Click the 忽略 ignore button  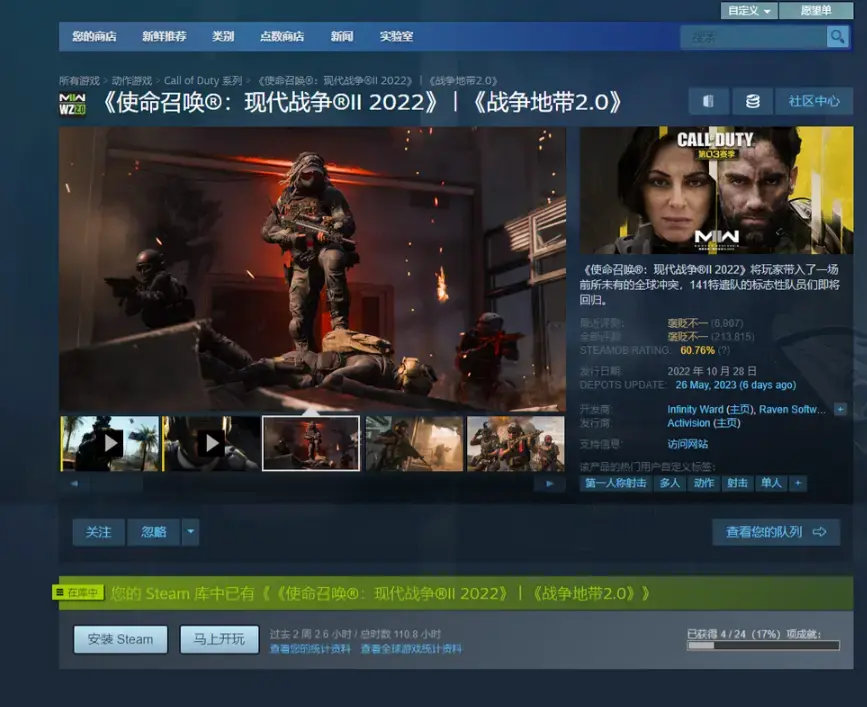(154, 532)
